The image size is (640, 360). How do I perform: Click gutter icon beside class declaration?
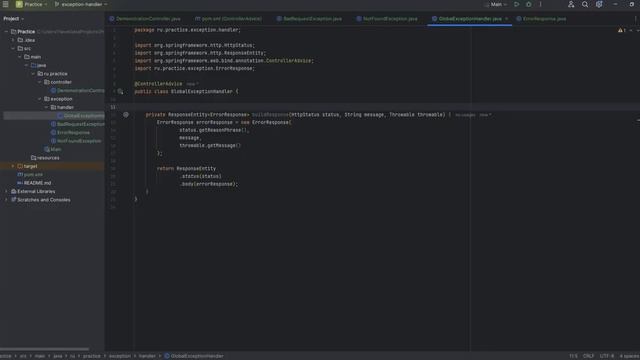point(120,91)
